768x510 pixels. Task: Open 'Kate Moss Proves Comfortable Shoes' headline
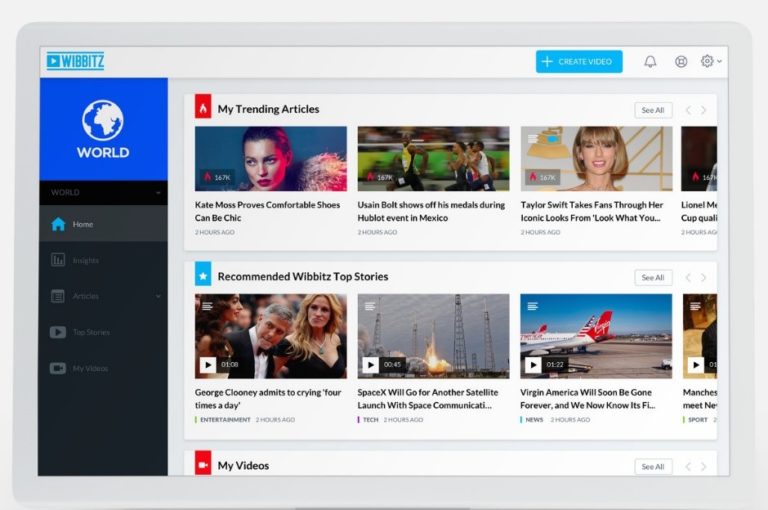pyautogui.click(x=267, y=211)
